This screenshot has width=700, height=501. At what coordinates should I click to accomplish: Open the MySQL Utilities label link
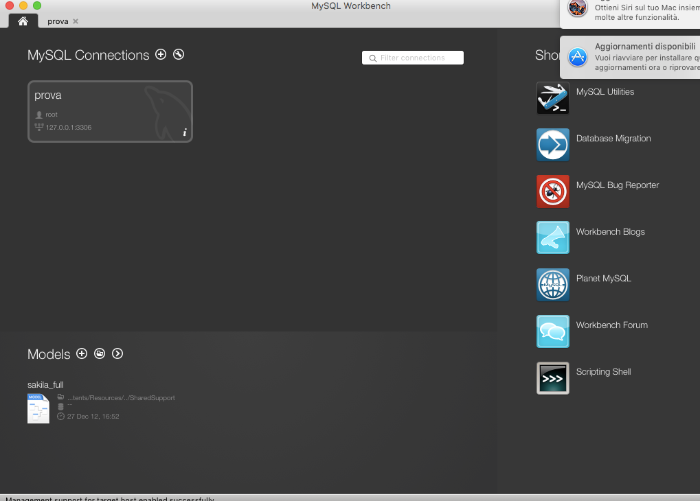pos(605,92)
